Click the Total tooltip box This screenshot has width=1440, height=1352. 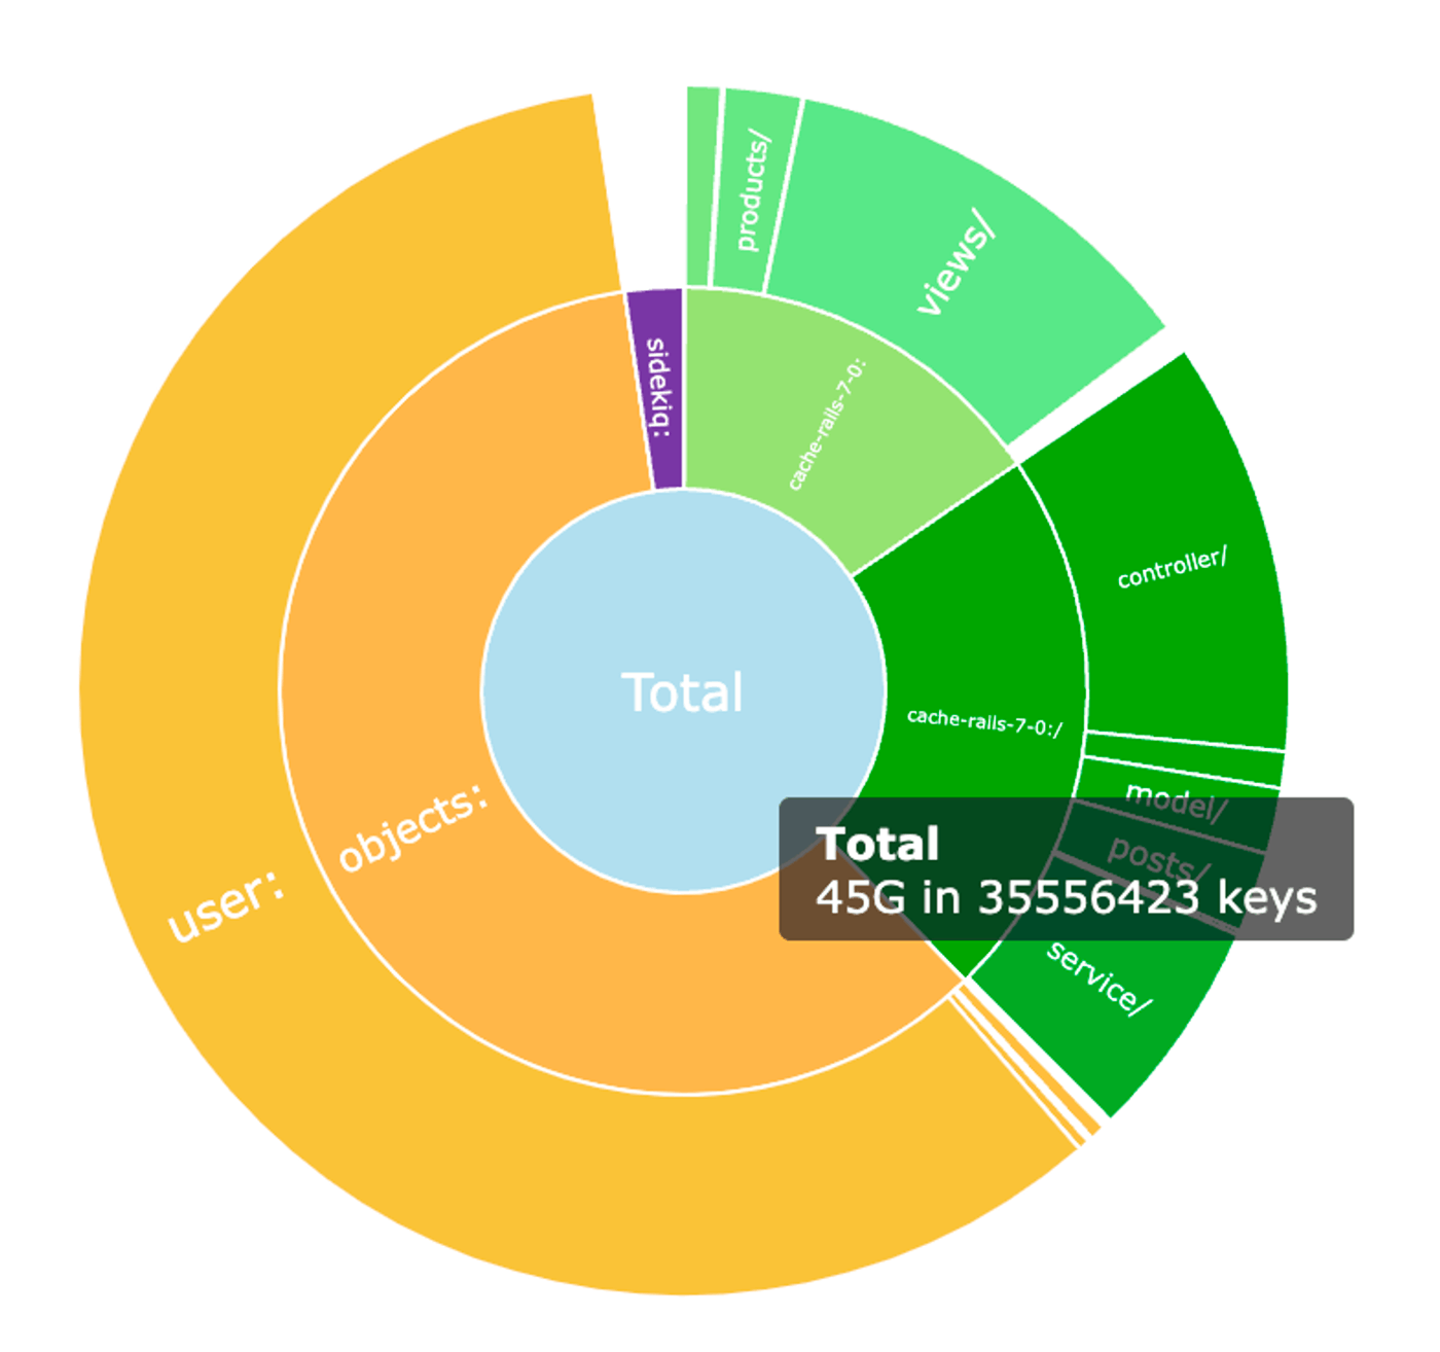point(1066,869)
